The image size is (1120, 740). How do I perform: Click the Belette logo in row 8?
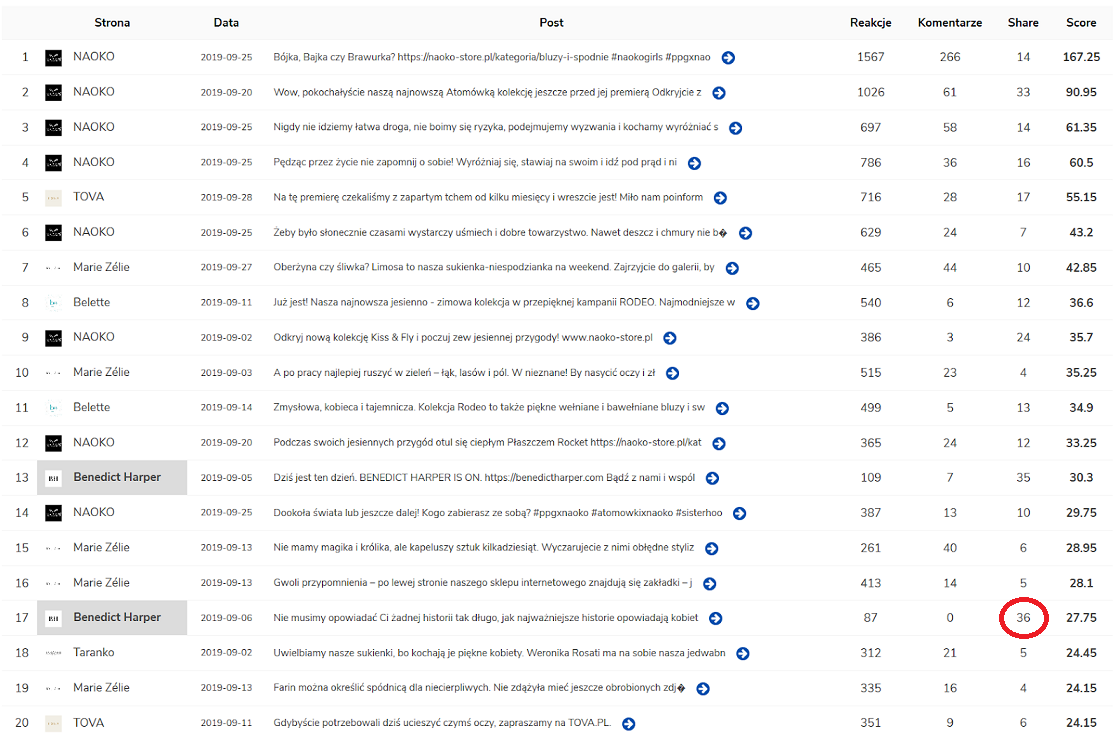(x=54, y=303)
